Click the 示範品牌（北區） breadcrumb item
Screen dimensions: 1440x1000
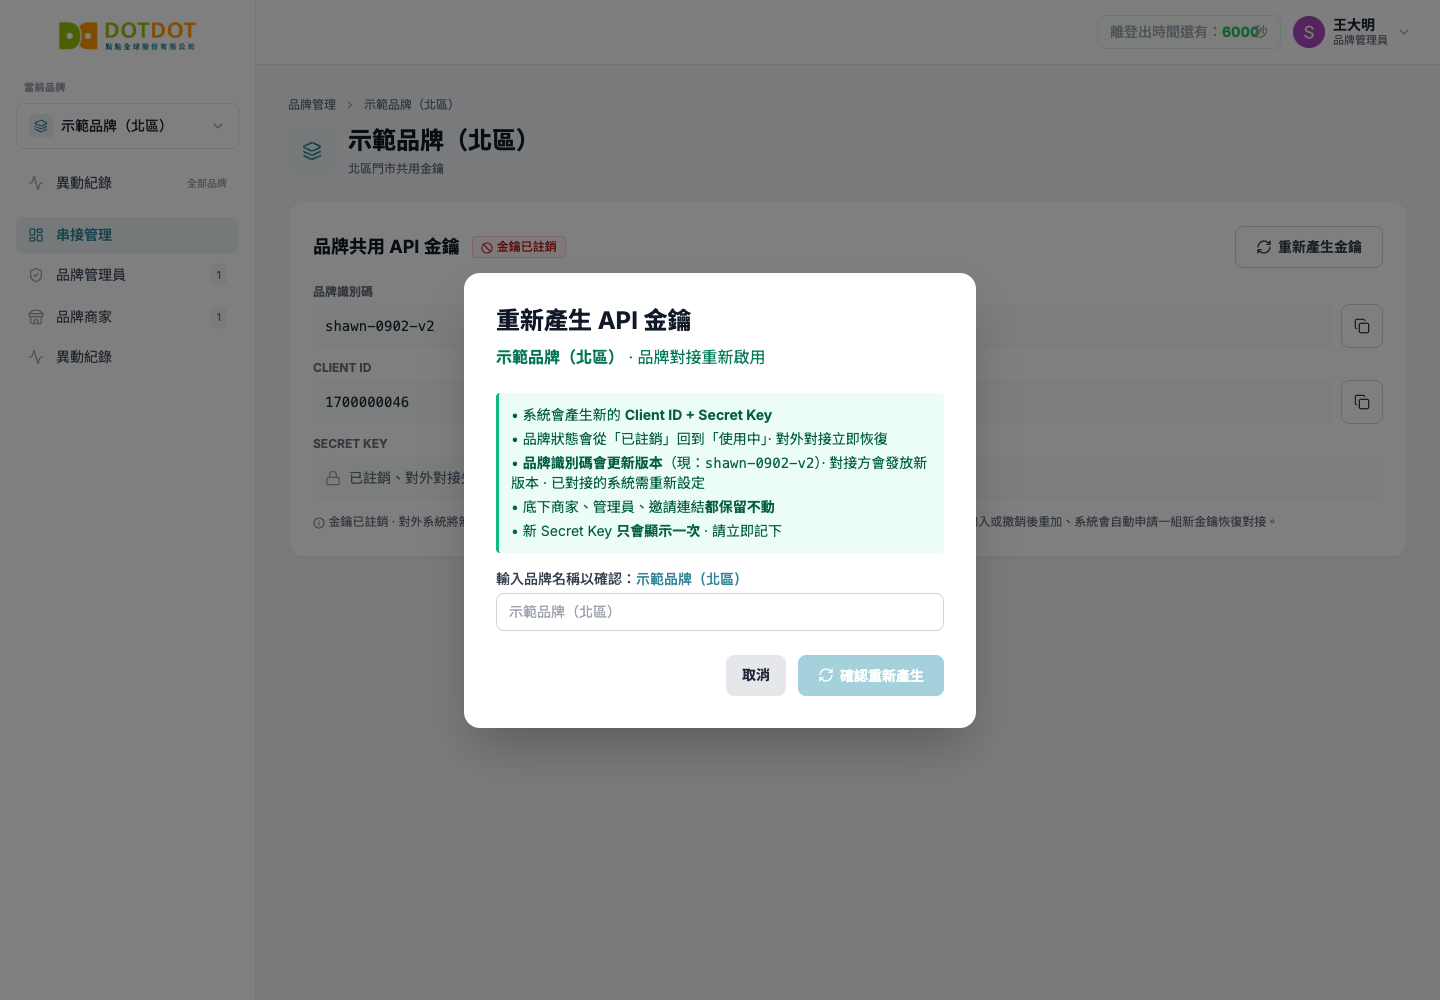[x=412, y=104]
